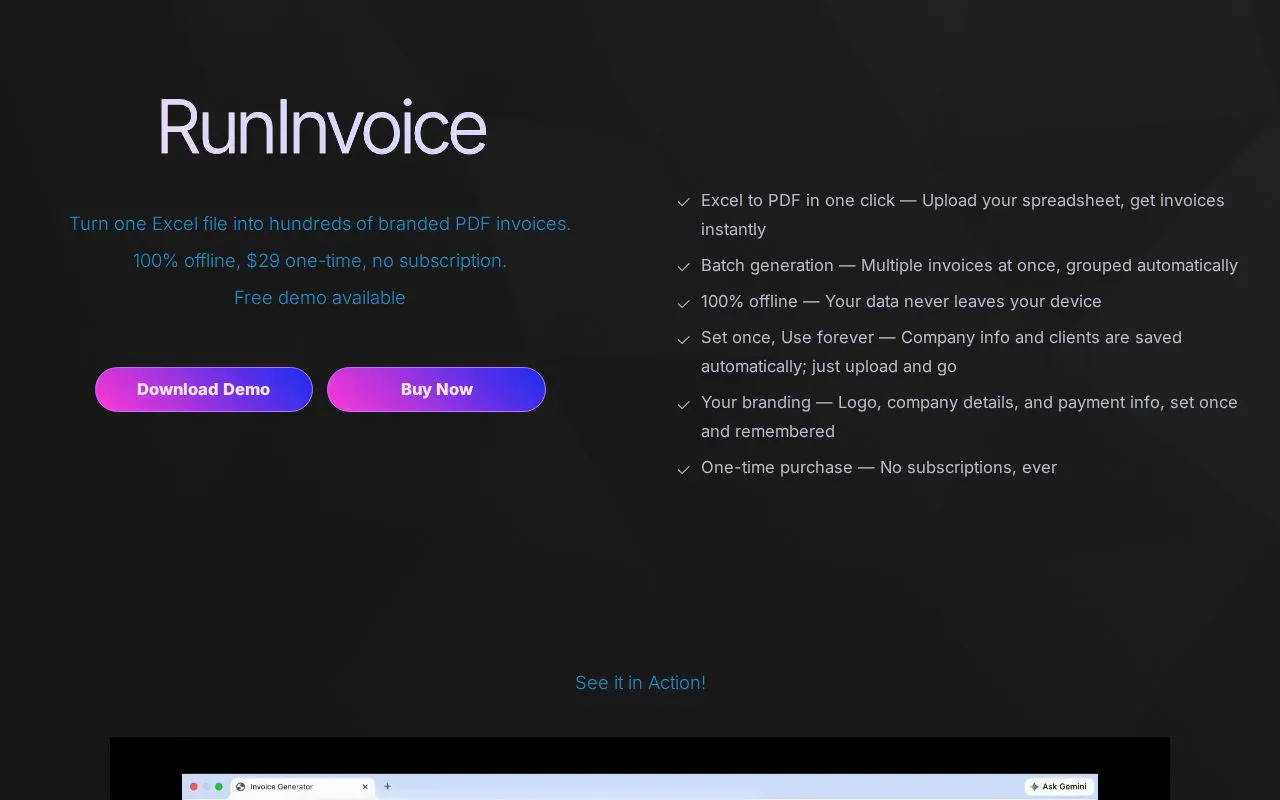Click the "See it in Action!" heading

coord(640,683)
